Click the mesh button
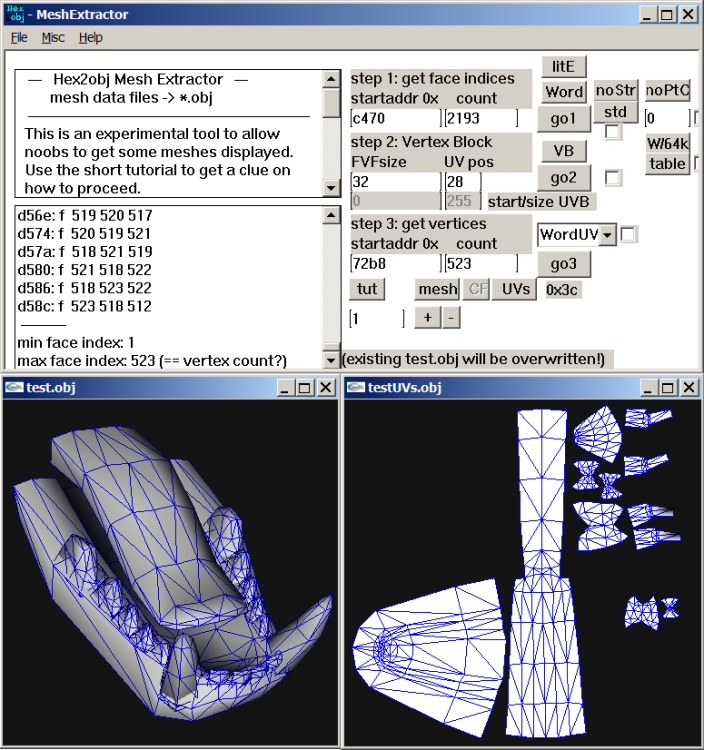 (438, 289)
